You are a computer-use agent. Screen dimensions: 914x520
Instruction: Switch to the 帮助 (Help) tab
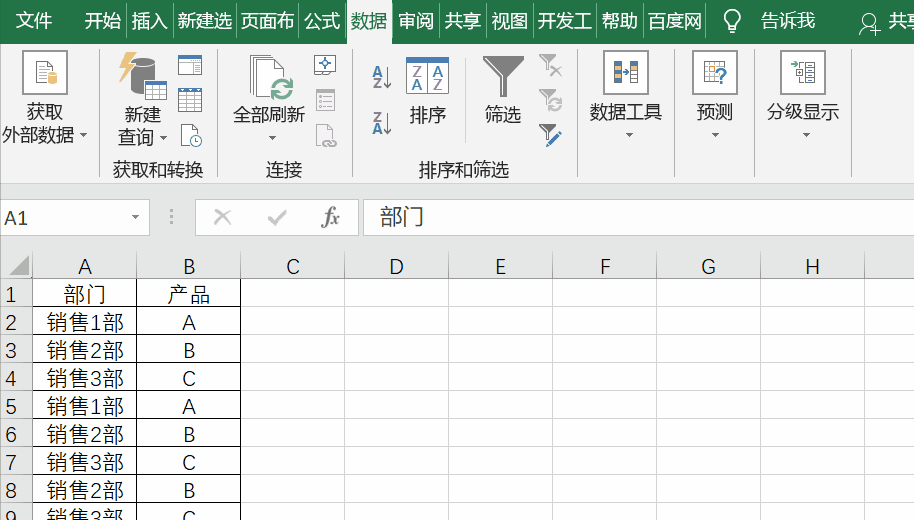(x=620, y=21)
